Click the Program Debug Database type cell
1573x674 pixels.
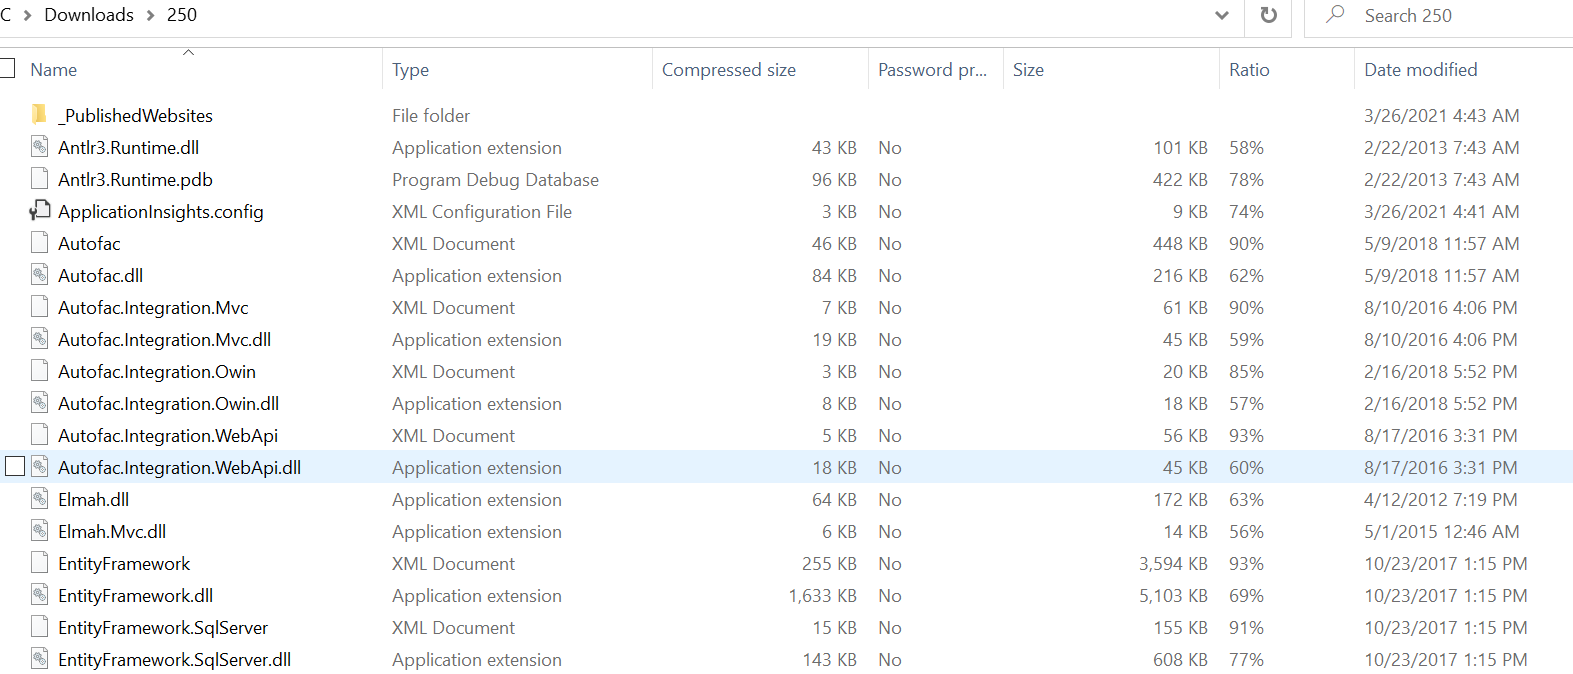coord(495,180)
